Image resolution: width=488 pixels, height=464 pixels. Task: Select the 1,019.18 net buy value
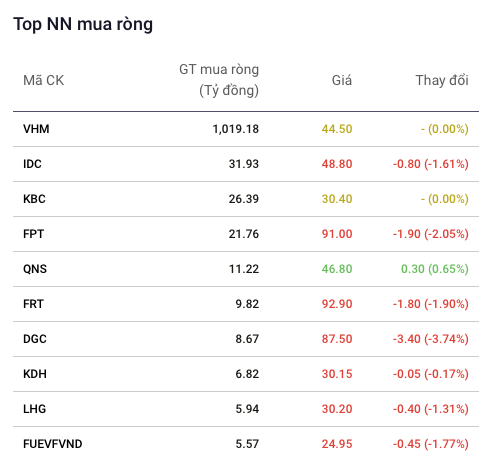pos(236,129)
